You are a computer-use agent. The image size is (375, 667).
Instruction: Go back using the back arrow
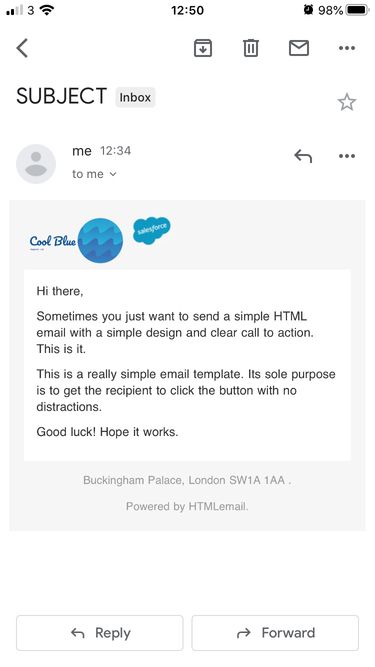click(22, 48)
